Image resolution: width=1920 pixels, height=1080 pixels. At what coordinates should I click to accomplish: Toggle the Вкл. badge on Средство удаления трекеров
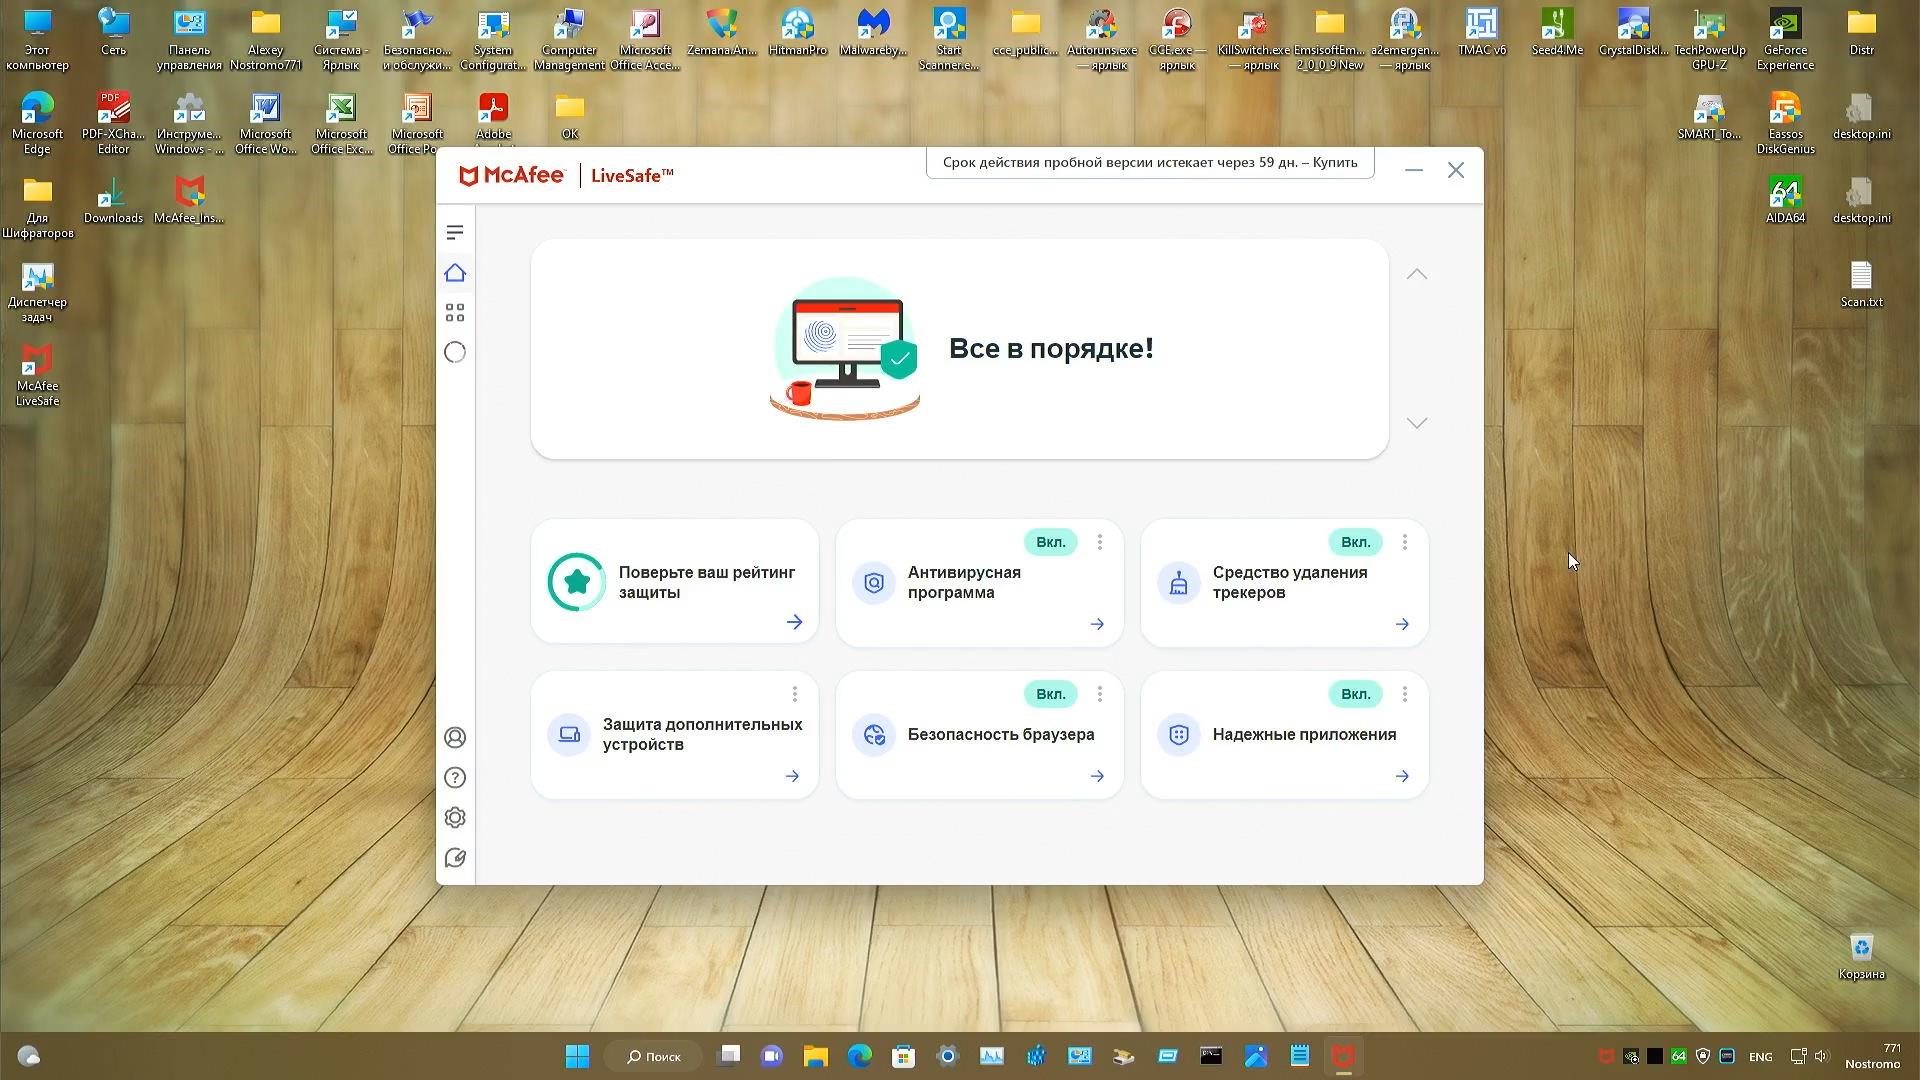[1355, 542]
